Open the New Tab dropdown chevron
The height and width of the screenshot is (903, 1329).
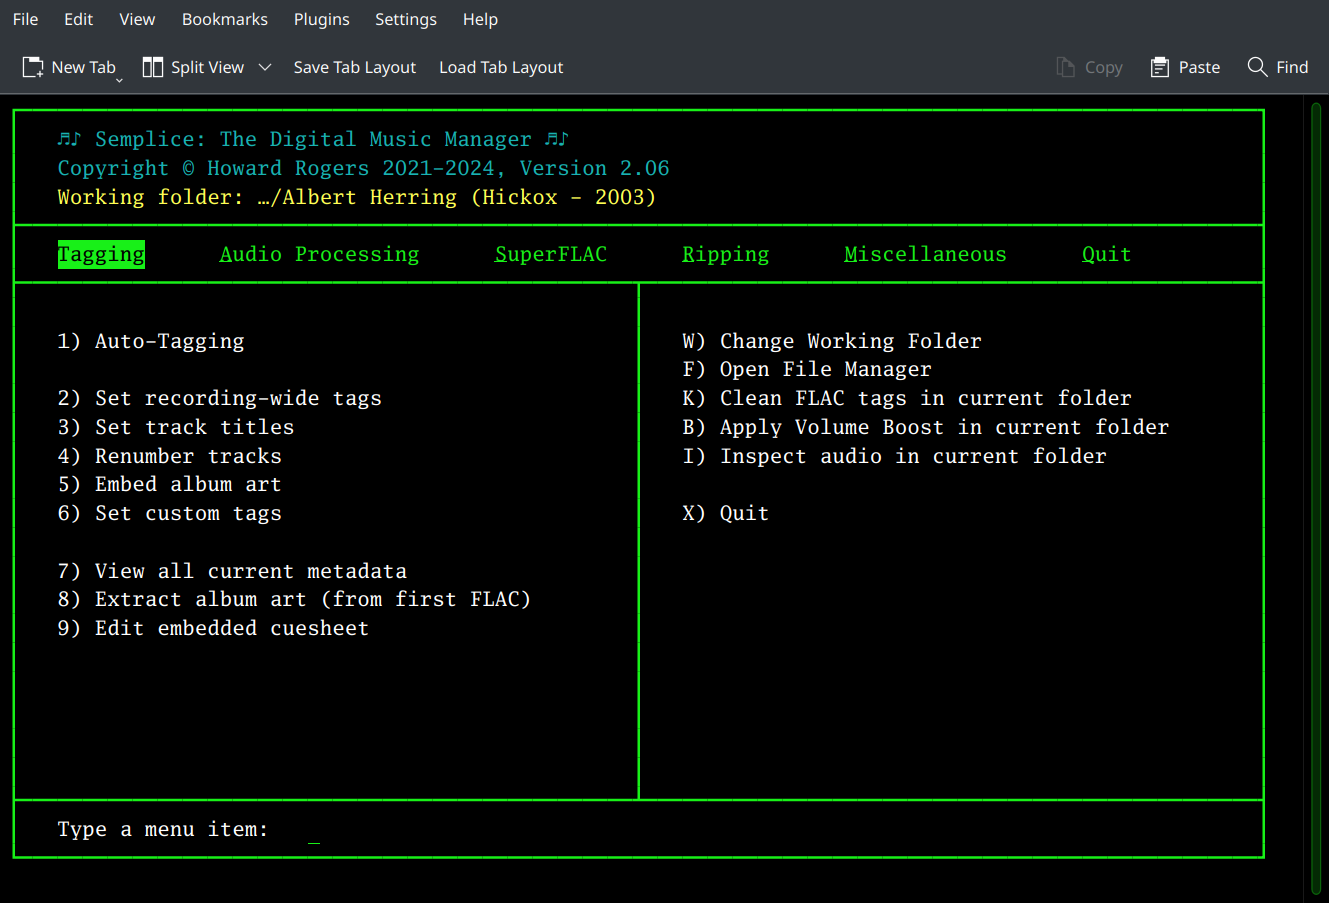point(119,79)
